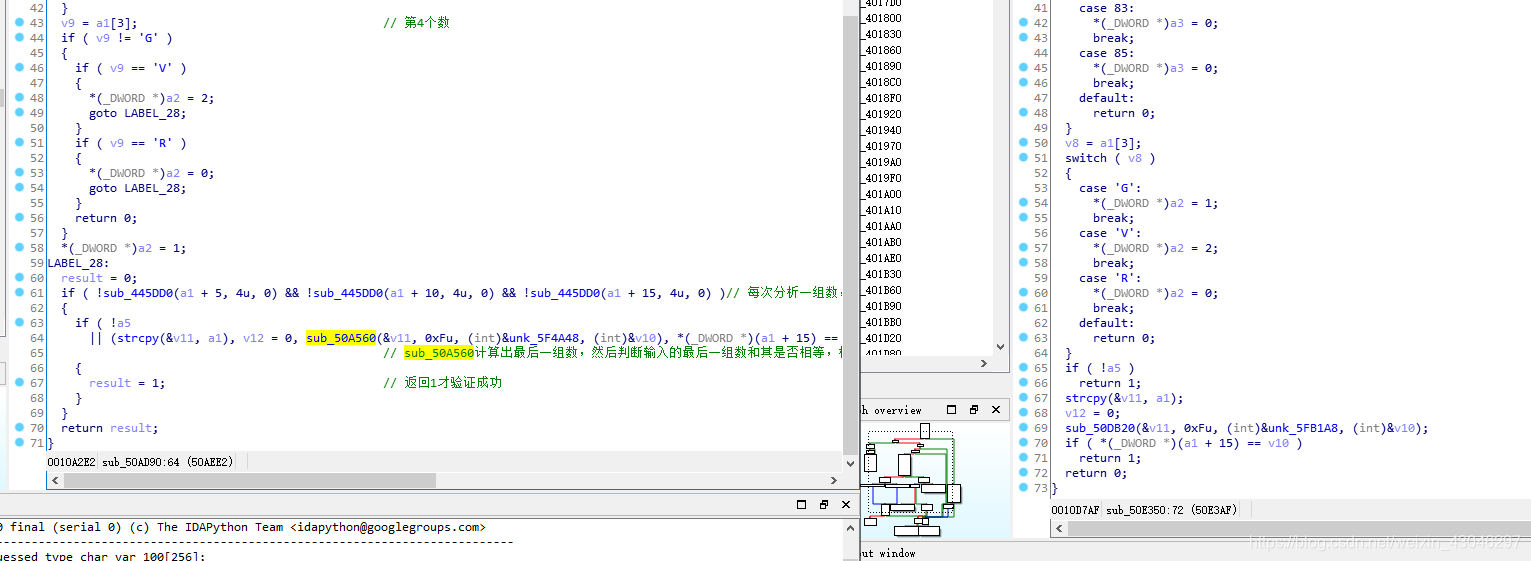
Task: Click highlighted sub_50A560 call on line 64
Action: 341,337
